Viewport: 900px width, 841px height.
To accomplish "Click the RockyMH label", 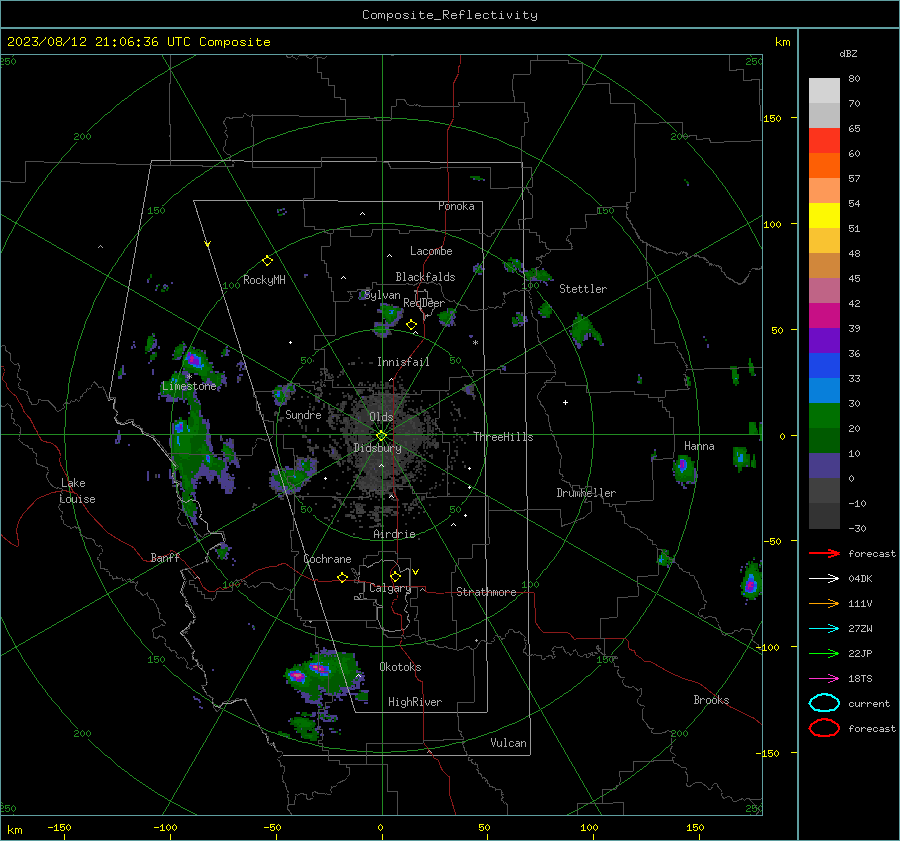I will (x=264, y=280).
